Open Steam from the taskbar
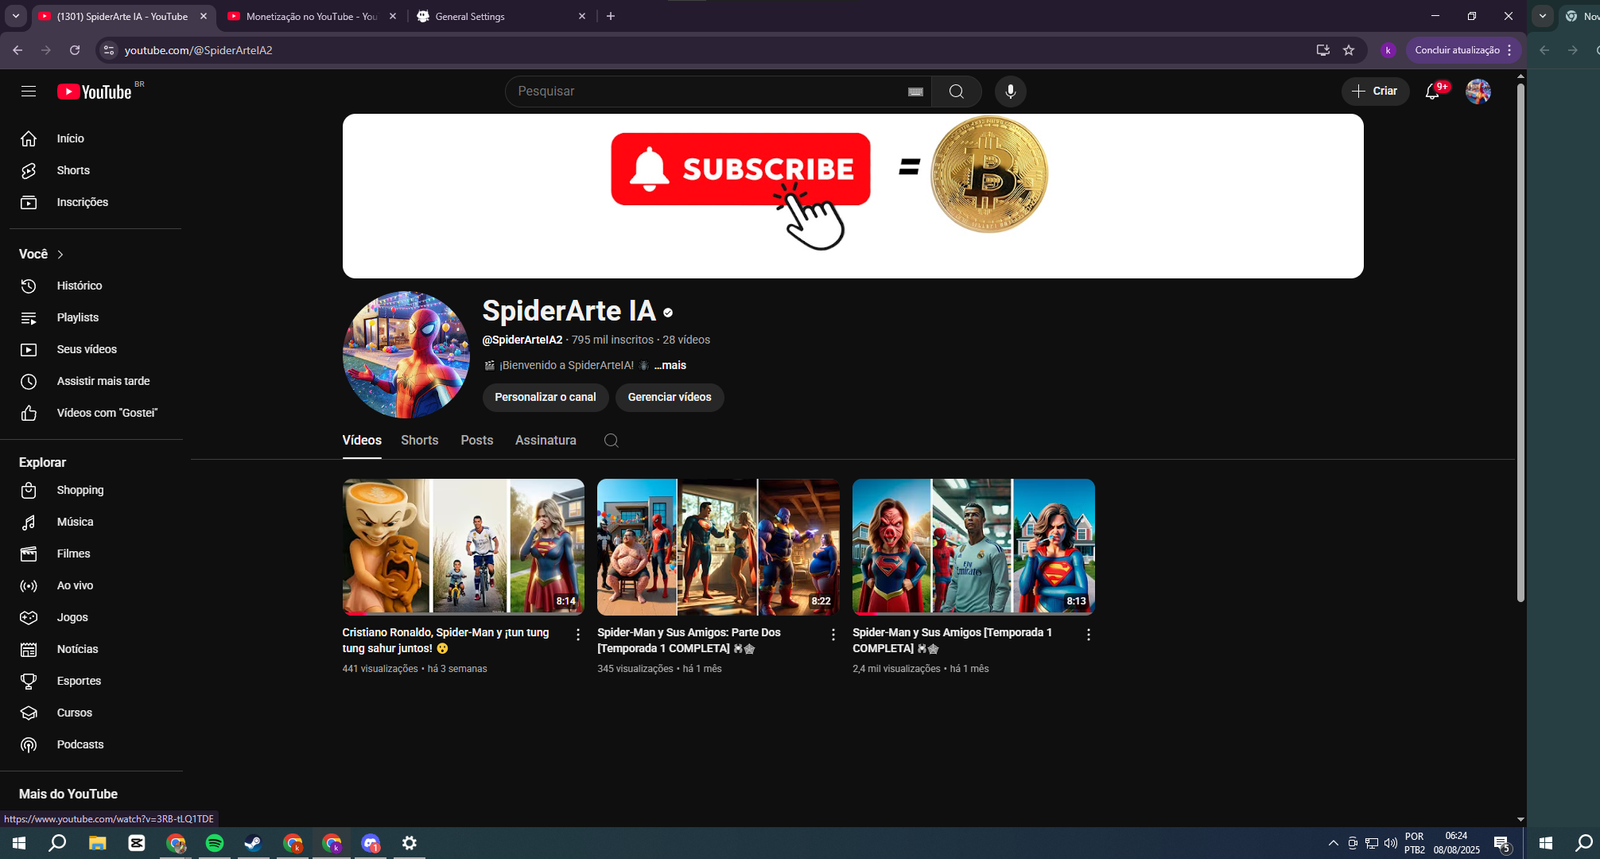The image size is (1600, 859). coord(253,843)
